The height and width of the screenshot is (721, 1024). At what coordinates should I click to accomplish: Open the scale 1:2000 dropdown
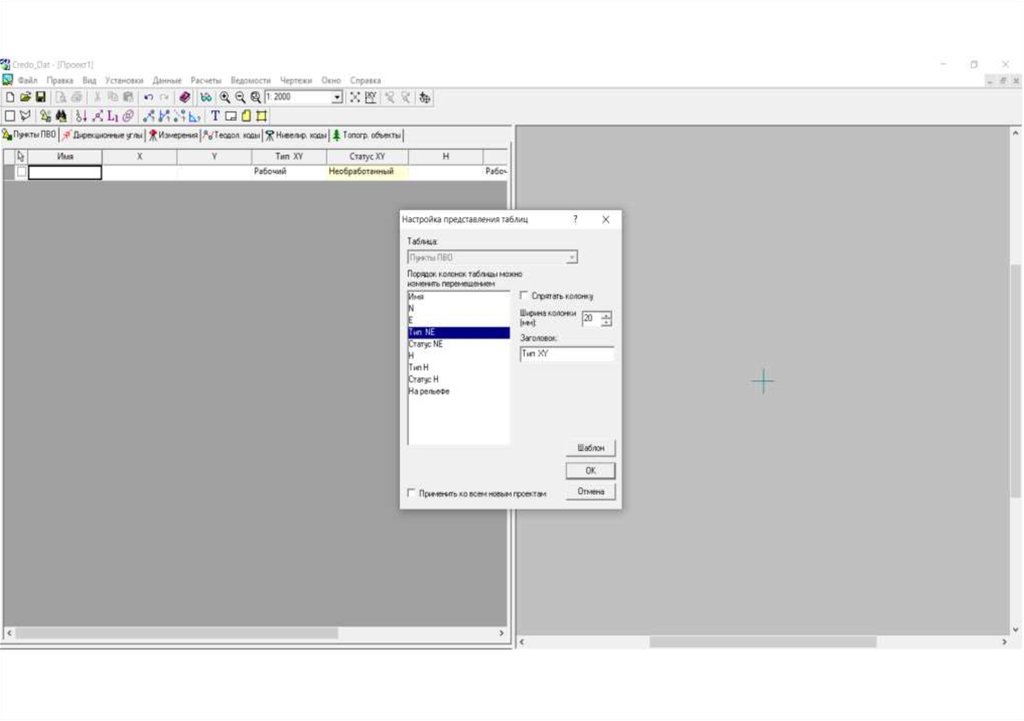pyautogui.click(x=337, y=97)
